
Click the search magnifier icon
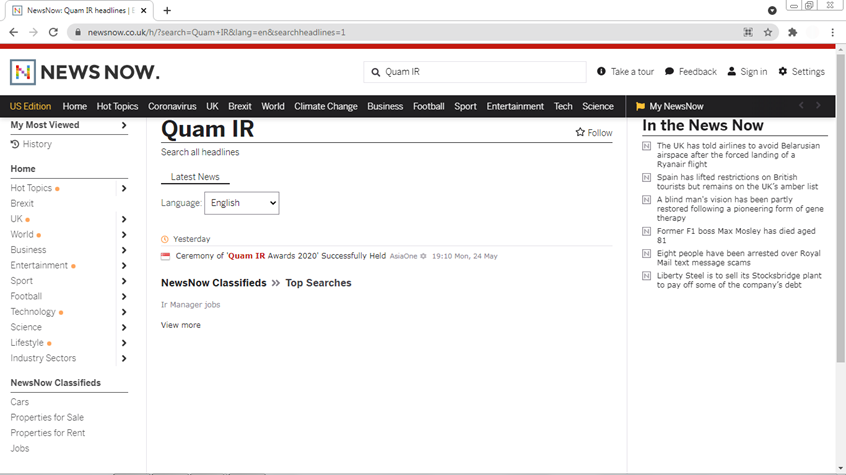(376, 72)
